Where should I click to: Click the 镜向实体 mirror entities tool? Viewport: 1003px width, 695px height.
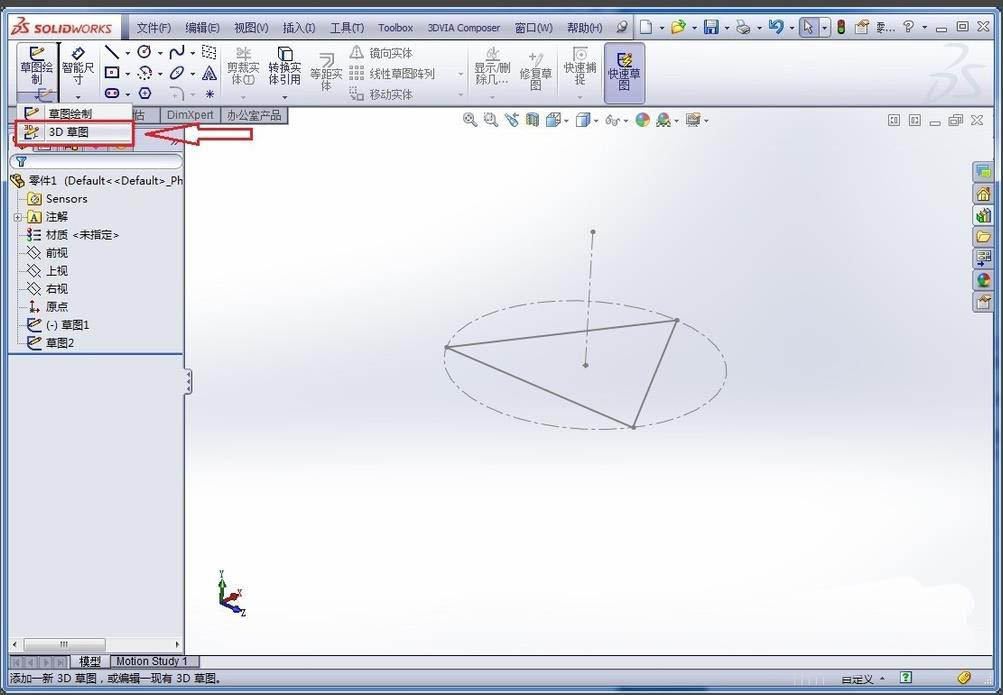381,52
